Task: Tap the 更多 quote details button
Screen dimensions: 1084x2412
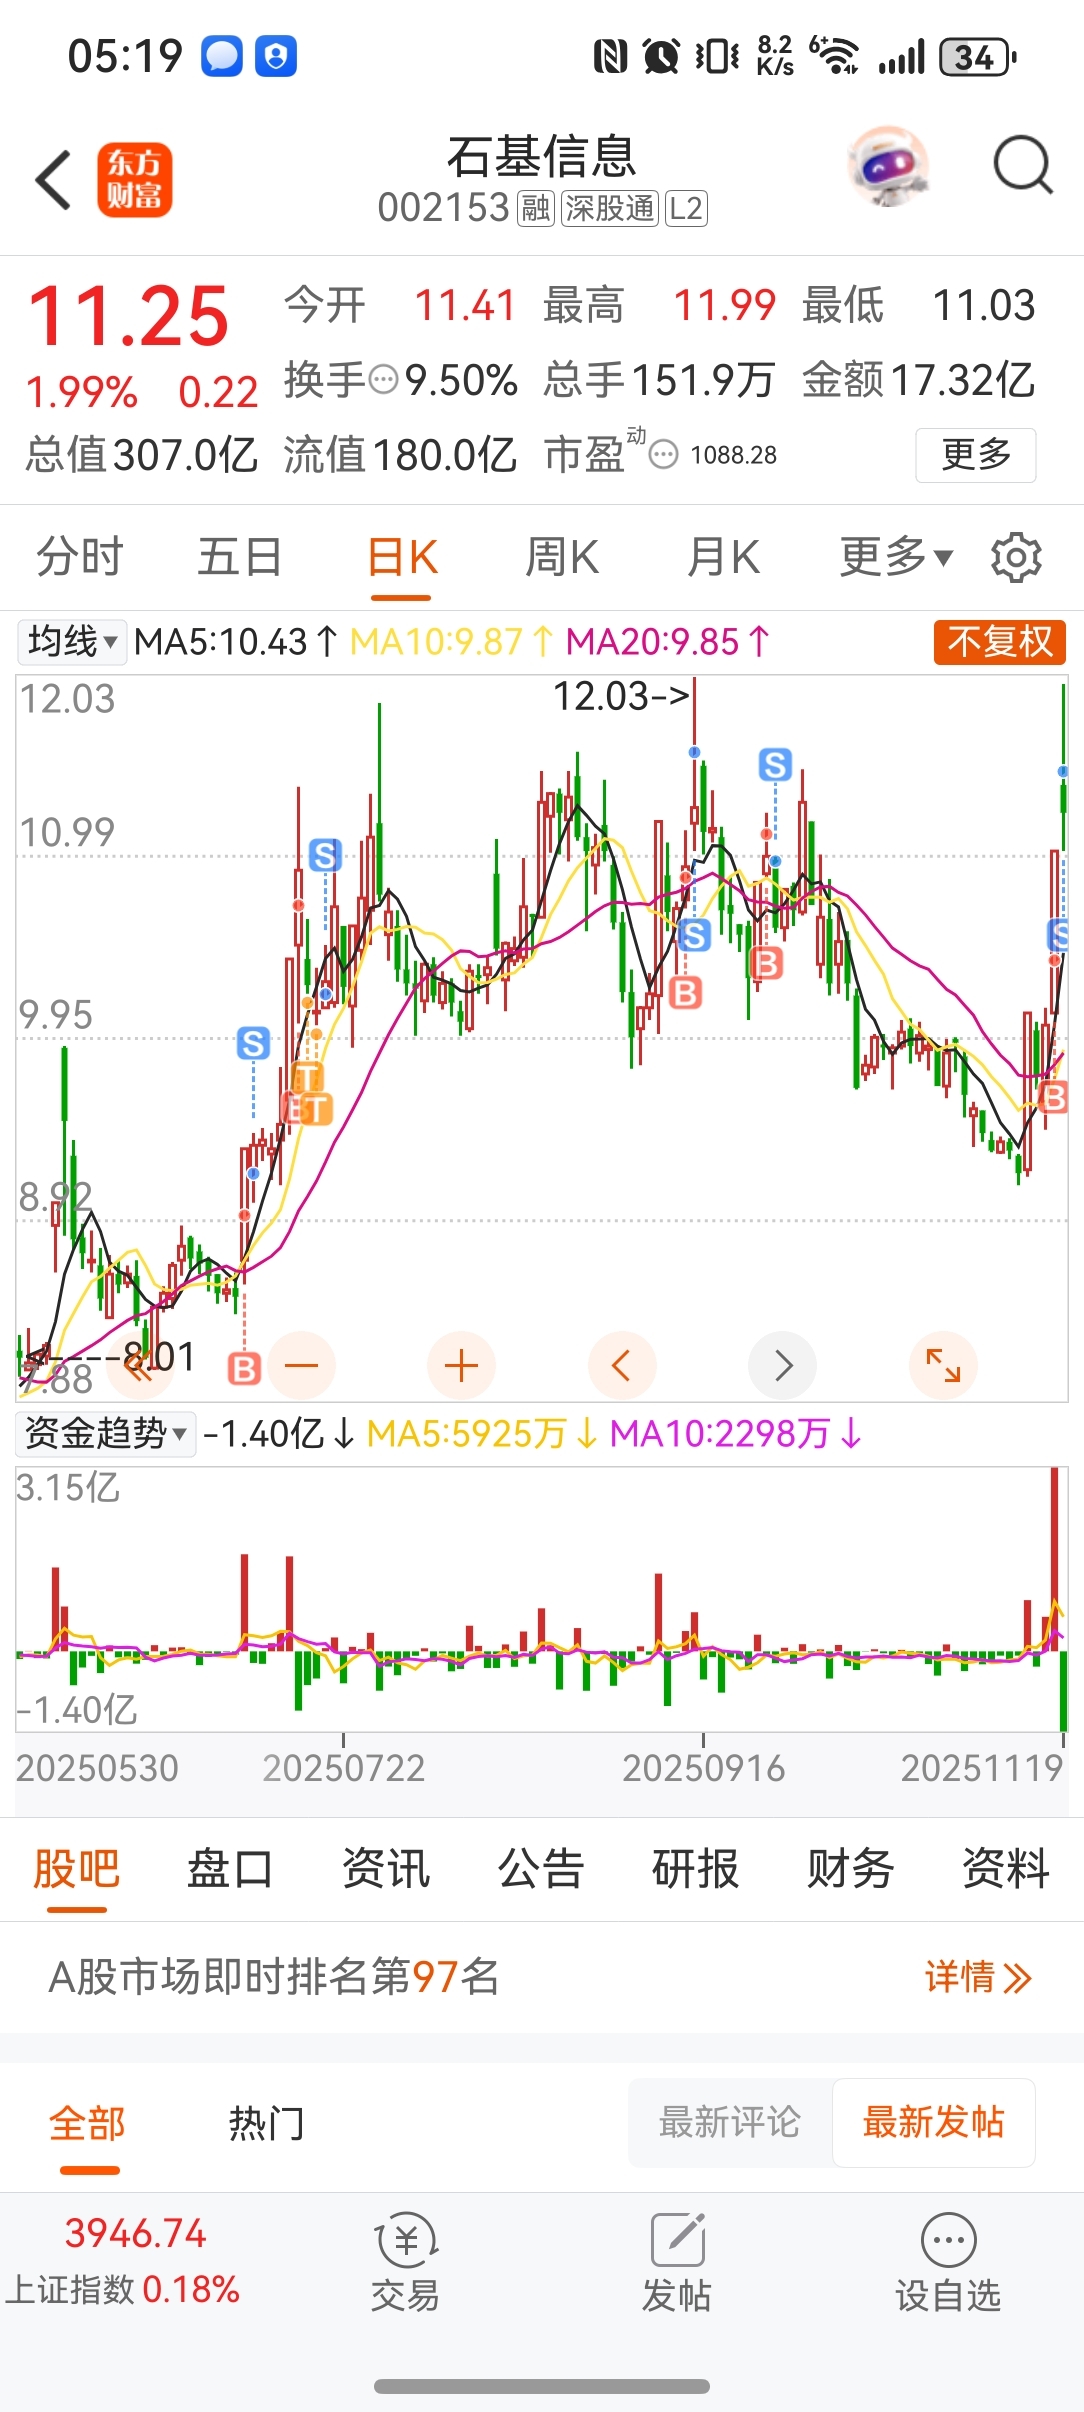Action: tap(976, 455)
